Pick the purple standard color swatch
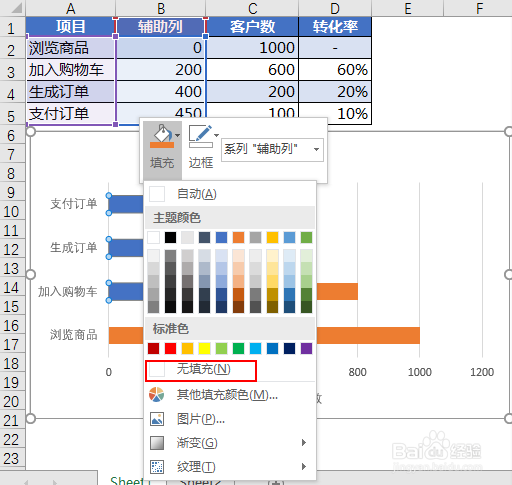Image resolution: width=512 pixels, height=485 pixels. click(x=306, y=349)
